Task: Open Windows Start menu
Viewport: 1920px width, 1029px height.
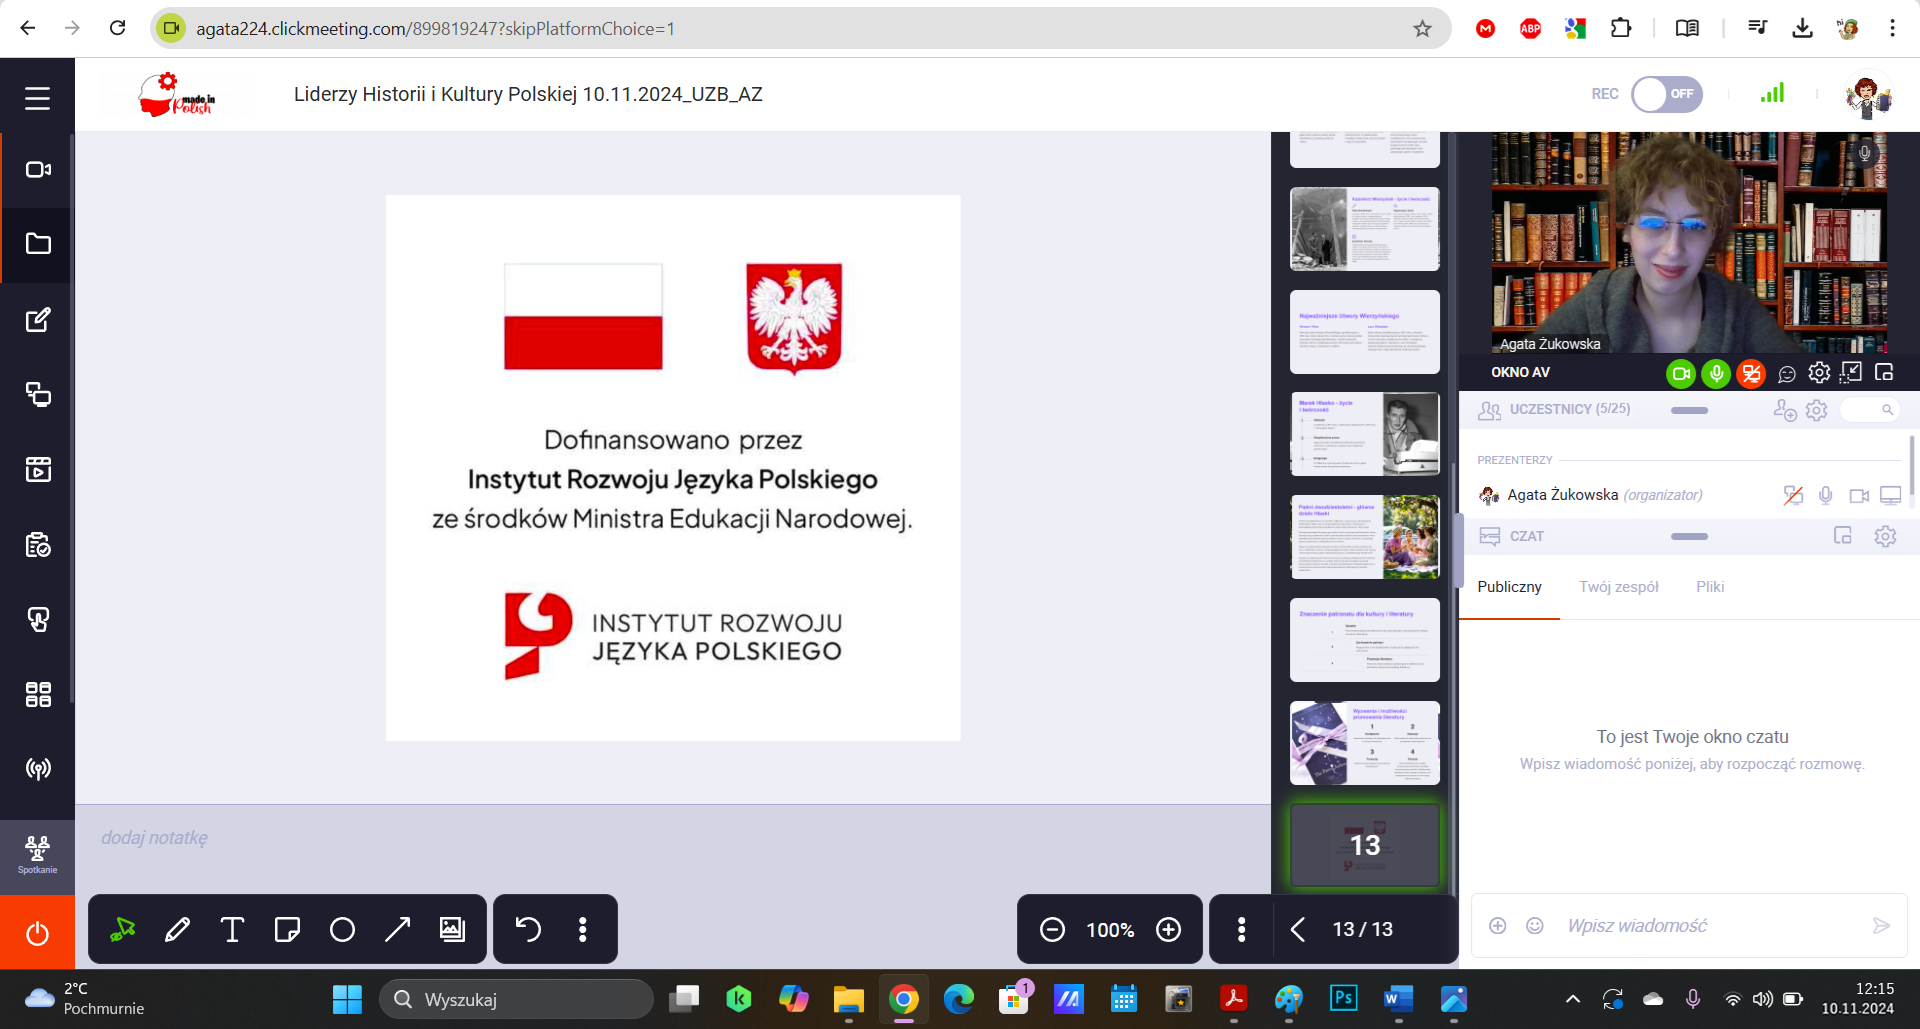Action: [347, 999]
